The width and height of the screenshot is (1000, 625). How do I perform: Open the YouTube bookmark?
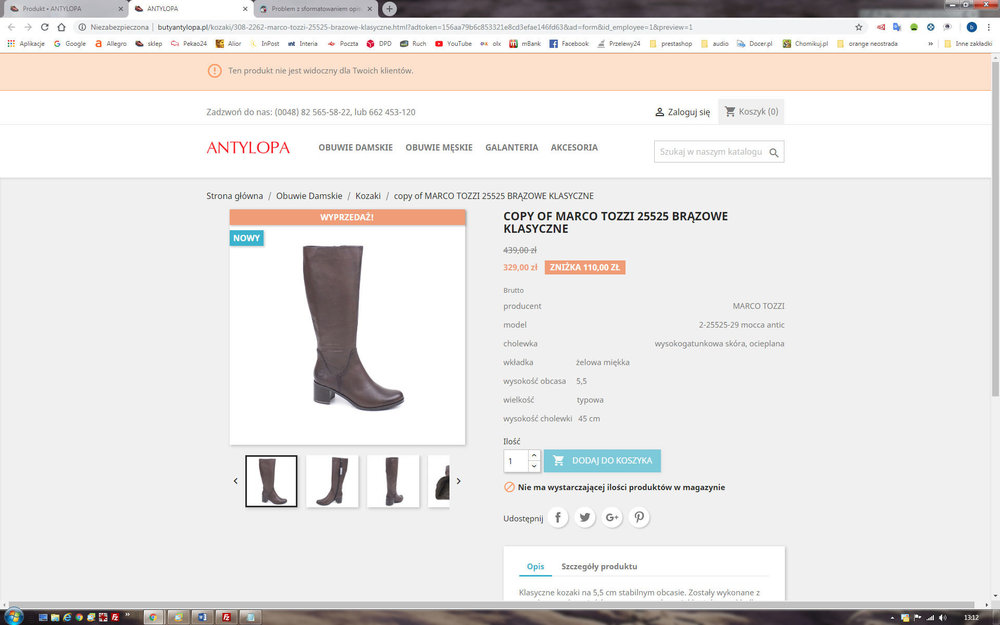(453, 43)
